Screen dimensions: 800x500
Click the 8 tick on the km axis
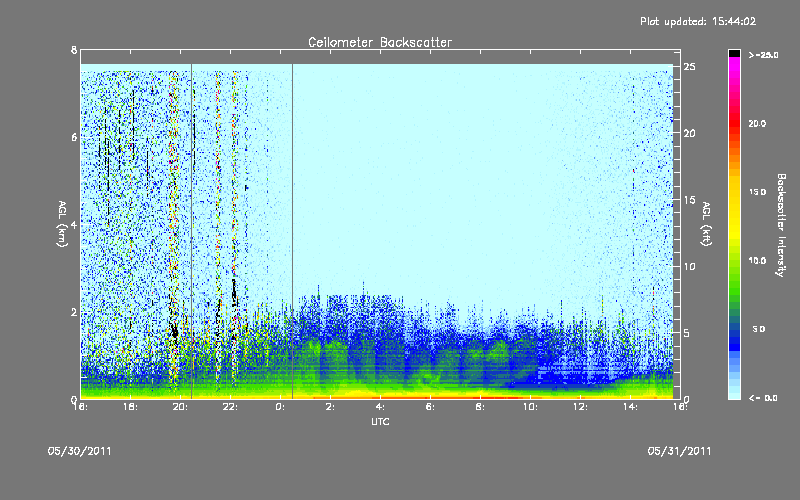tap(74, 50)
